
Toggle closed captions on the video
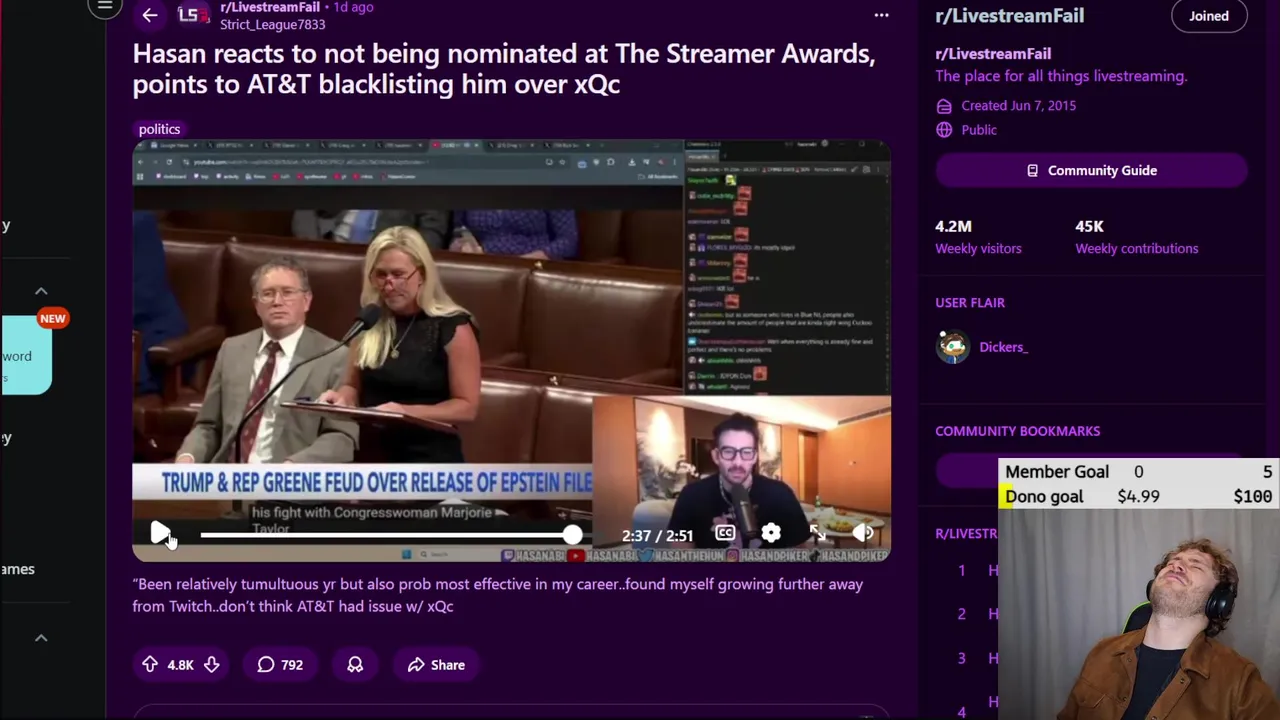tap(725, 534)
